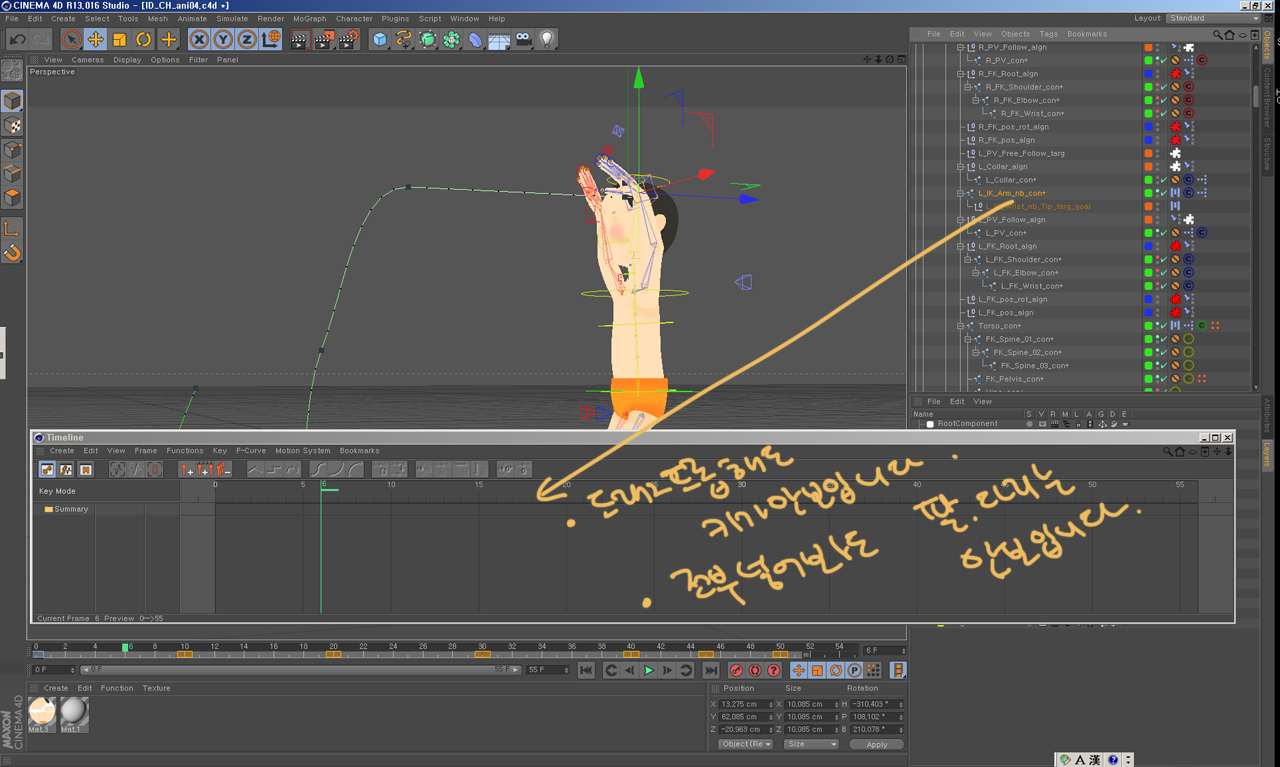Collapse the R_FK_Shoulder_con+ node

tap(968, 87)
